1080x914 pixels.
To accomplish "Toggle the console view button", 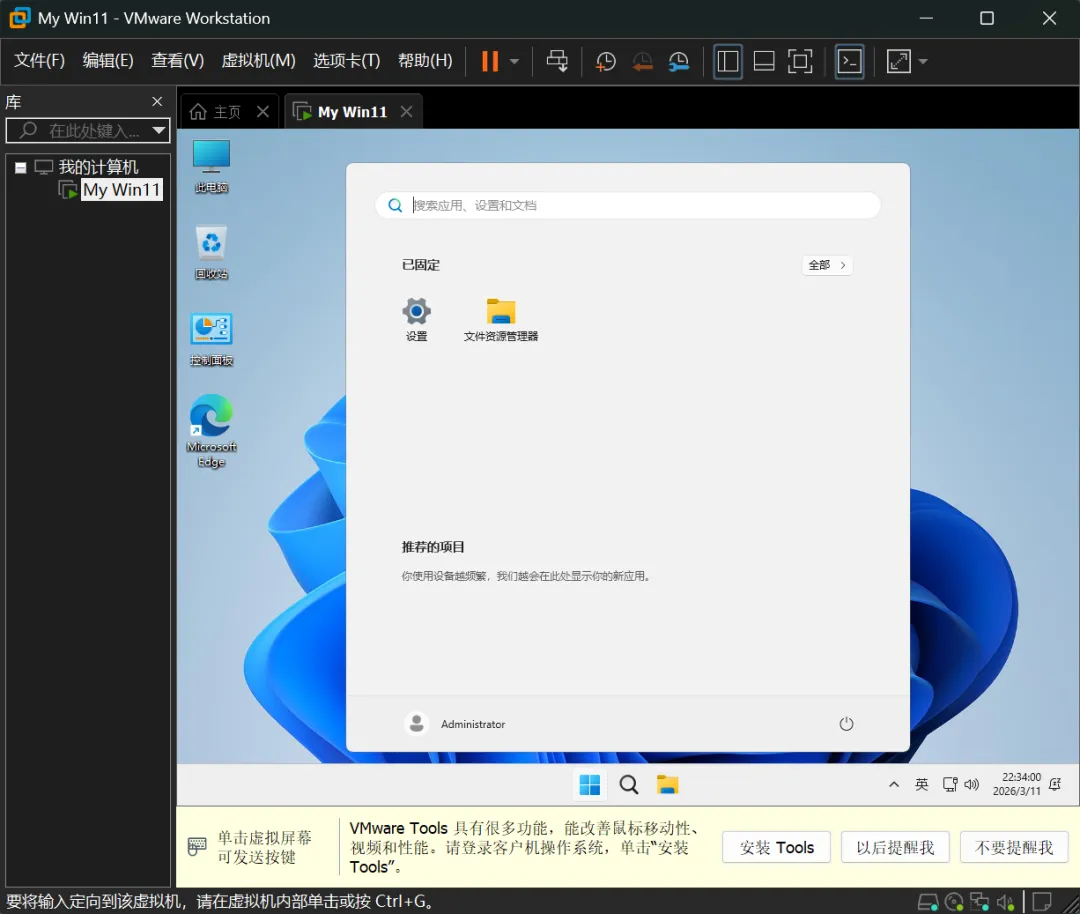I will [x=849, y=61].
